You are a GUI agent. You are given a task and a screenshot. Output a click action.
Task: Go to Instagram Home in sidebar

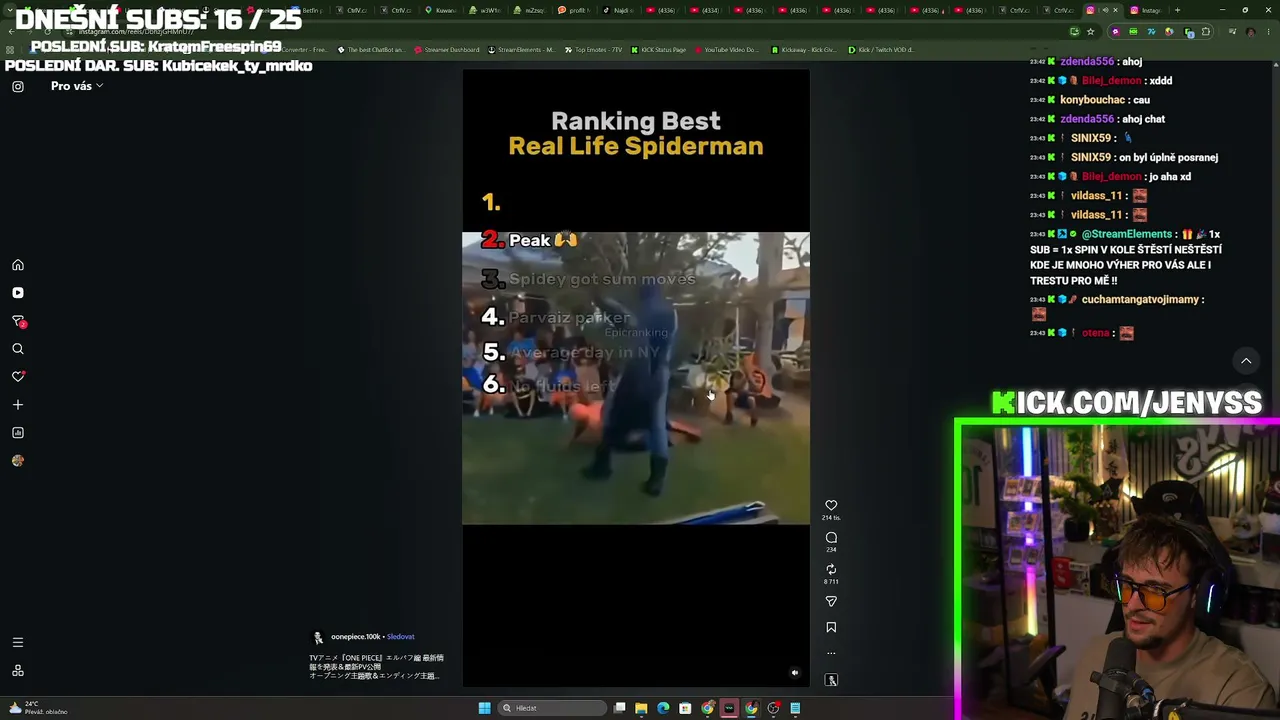click(x=18, y=265)
